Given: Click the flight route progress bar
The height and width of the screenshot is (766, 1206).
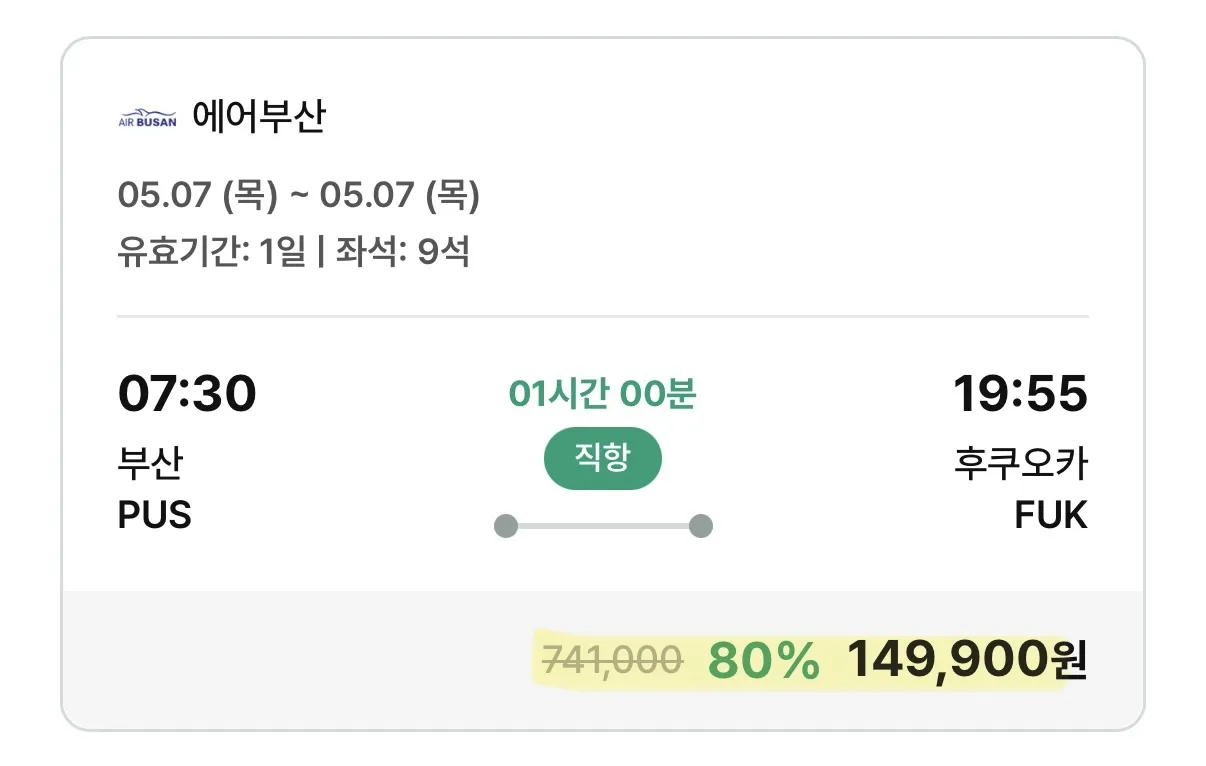Looking at the screenshot, I should coord(602,524).
